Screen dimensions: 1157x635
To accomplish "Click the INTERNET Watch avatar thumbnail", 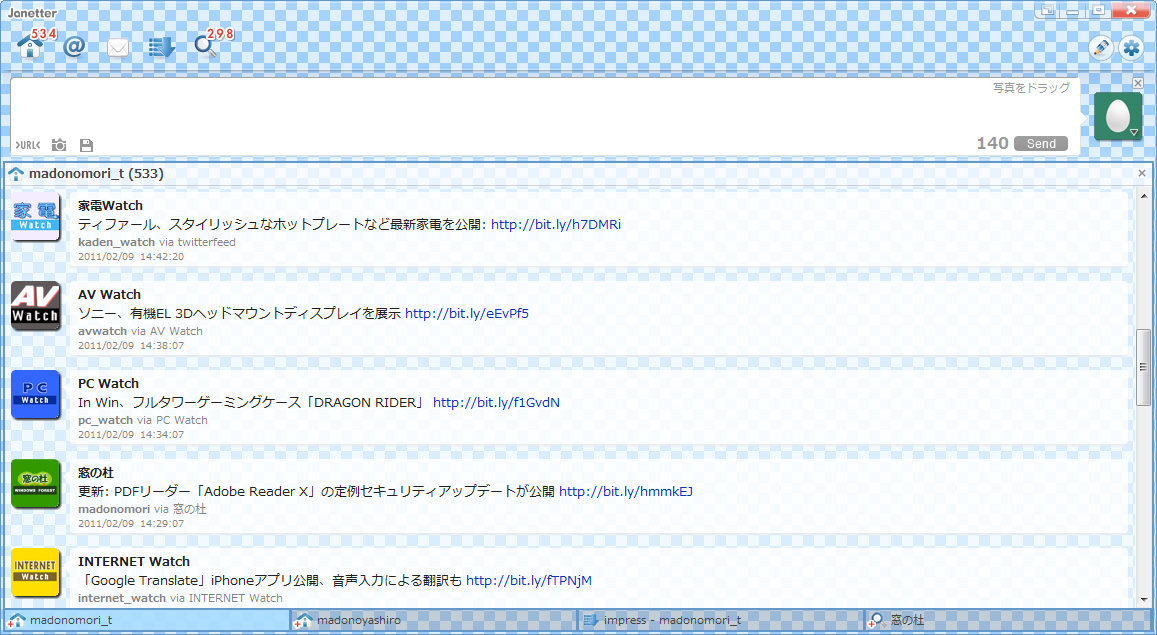I will 35,573.
